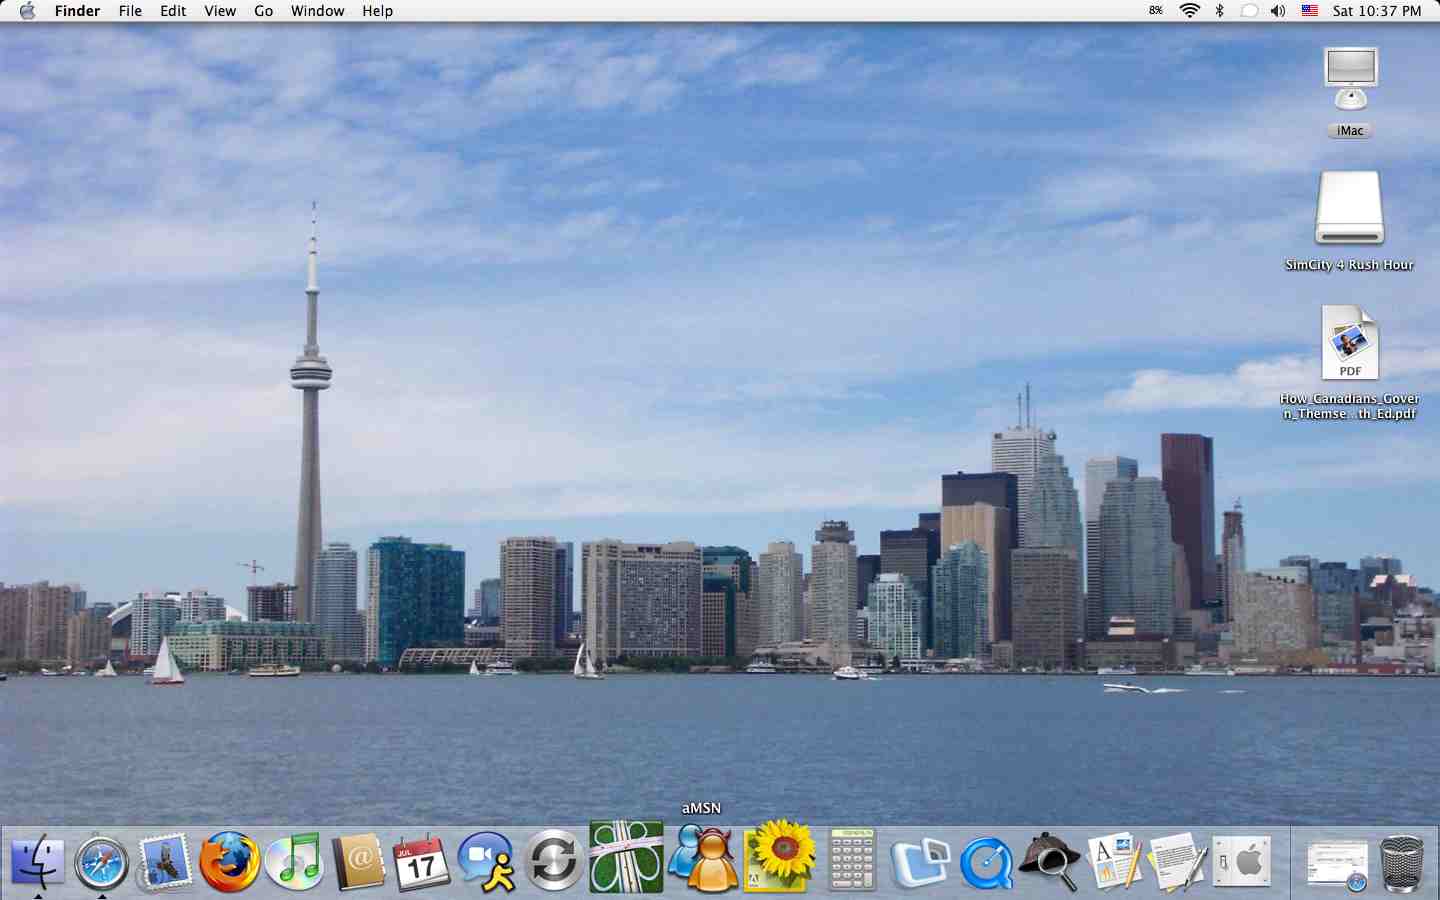Open Calculator from the dock
This screenshot has width=1440, height=900.
[x=852, y=860]
